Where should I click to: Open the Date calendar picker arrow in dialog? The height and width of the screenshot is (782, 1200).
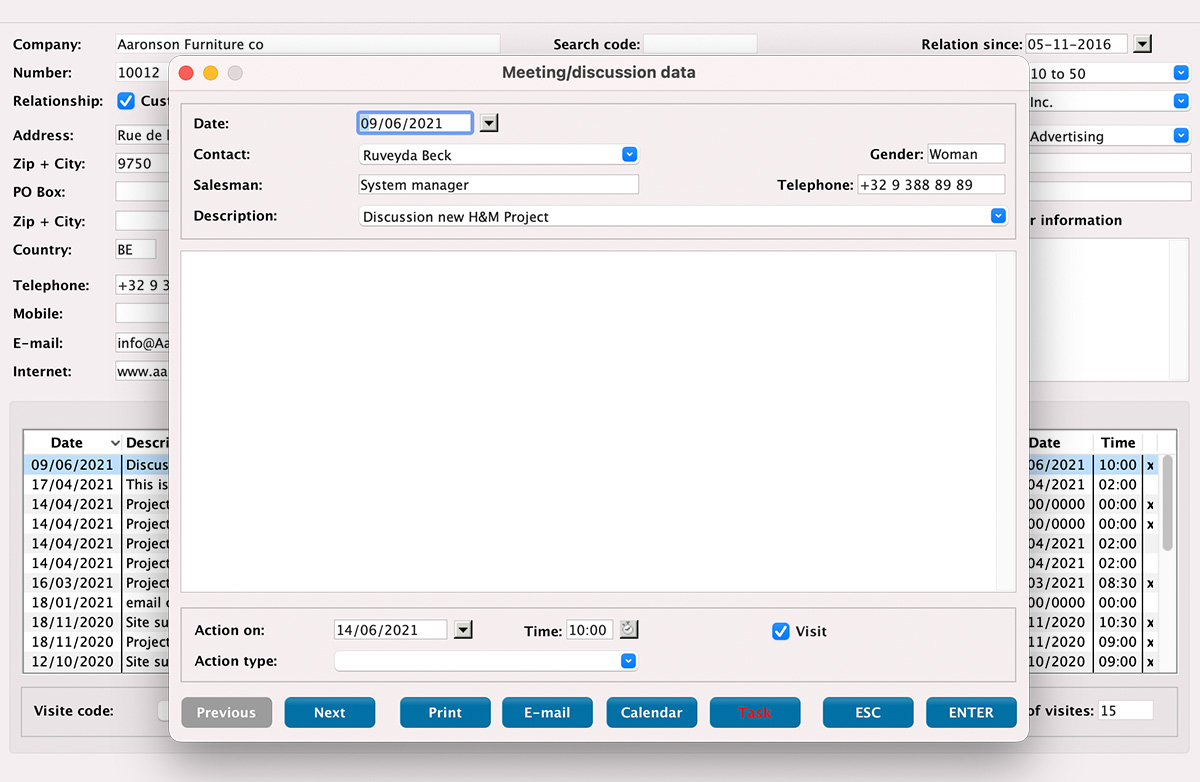tap(488, 123)
